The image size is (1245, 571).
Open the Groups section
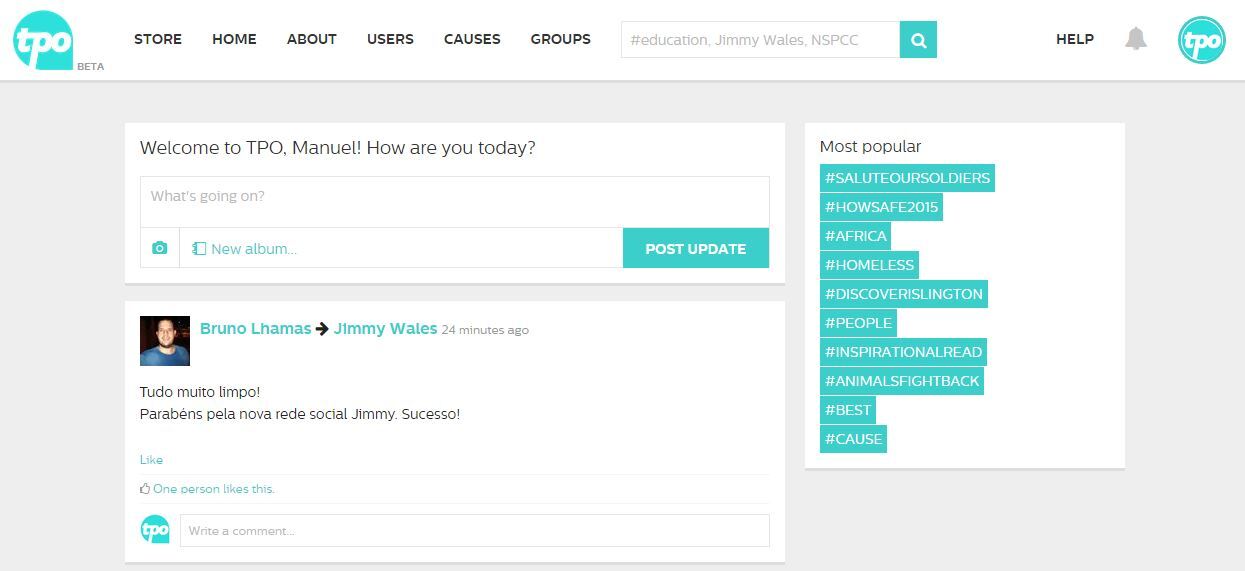coord(560,39)
